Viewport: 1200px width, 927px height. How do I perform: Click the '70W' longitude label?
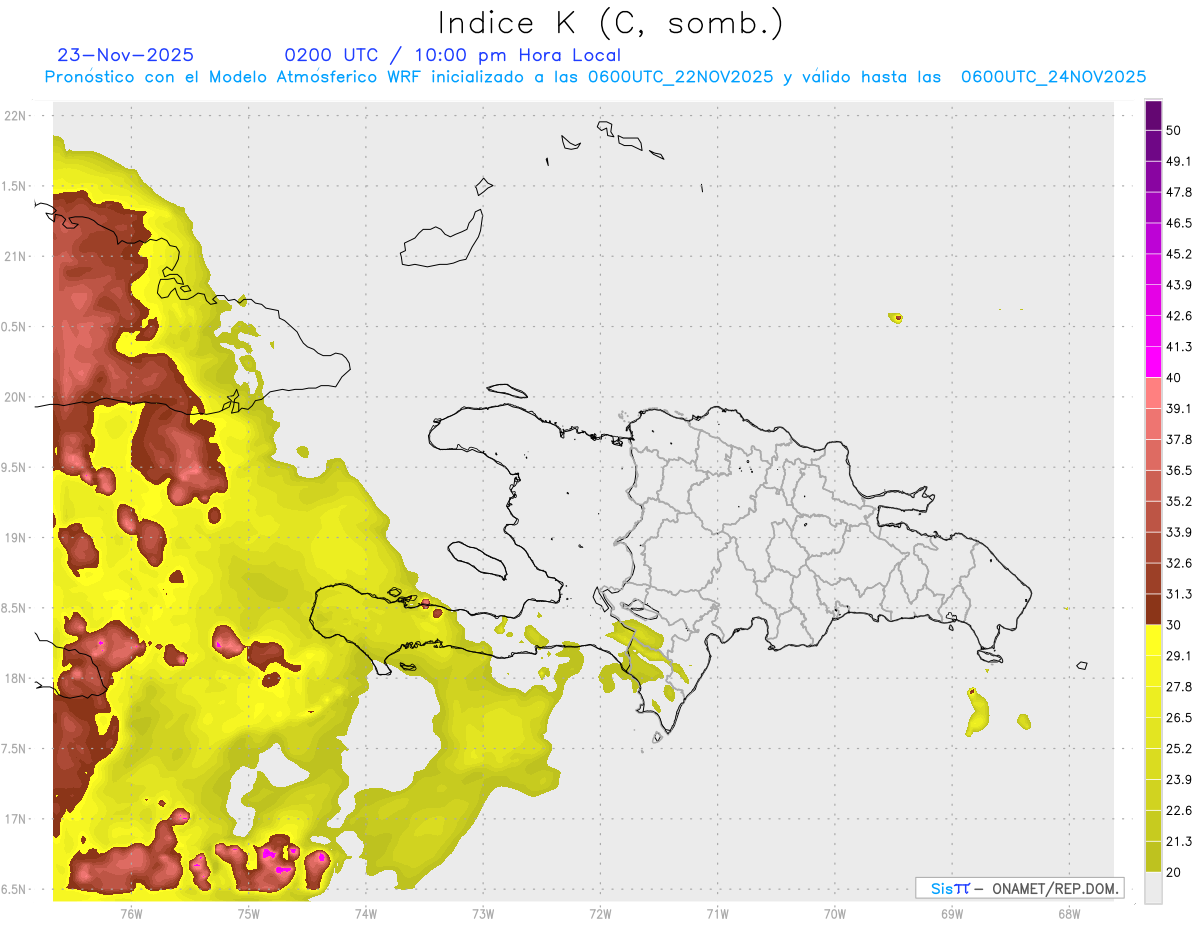point(835,913)
